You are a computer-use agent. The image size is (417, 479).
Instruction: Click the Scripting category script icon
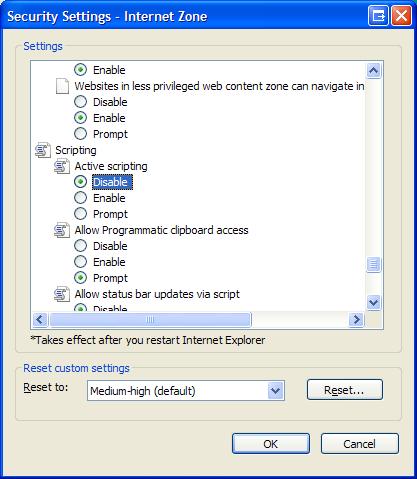tap(43, 150)
